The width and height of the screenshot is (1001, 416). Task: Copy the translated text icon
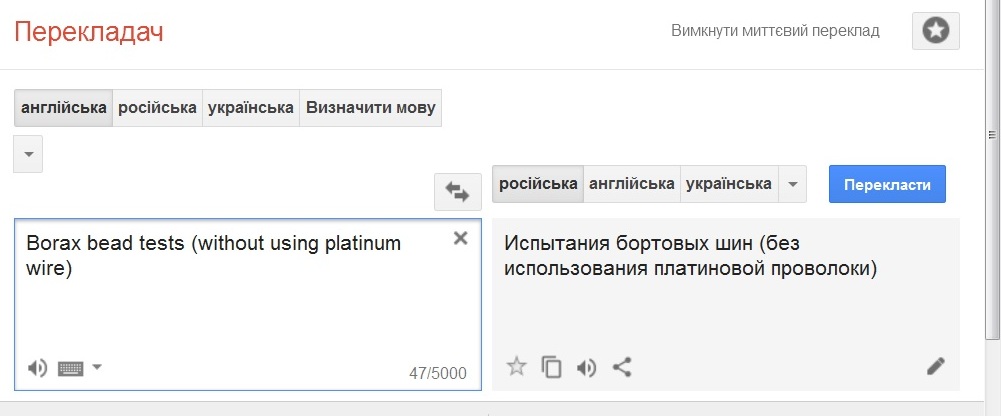coord(551,367)
